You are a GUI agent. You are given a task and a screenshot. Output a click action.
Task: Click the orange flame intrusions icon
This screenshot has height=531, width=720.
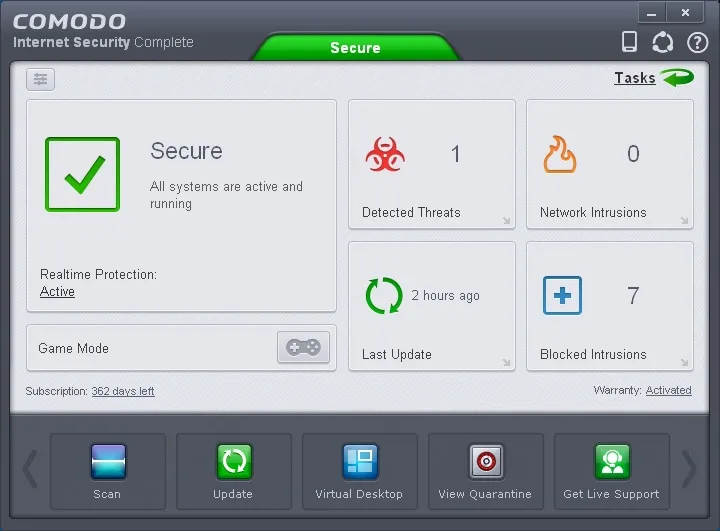(x=560, y=154)
